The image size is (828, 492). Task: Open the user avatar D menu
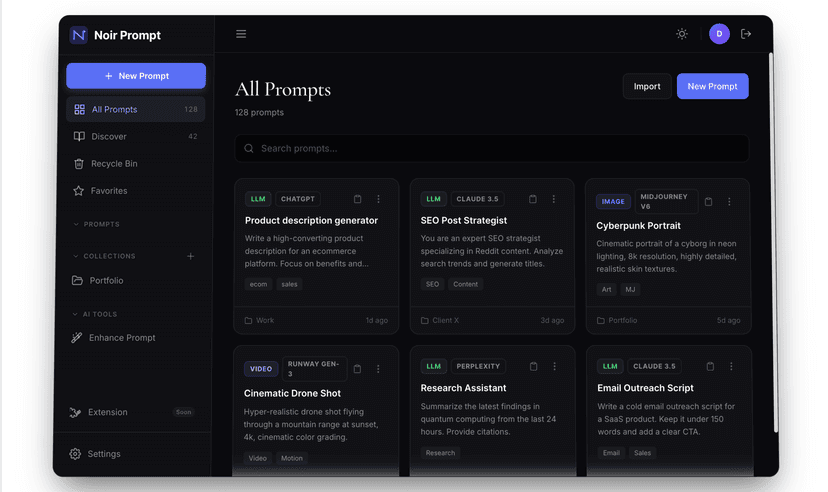pyautogui.click(x=719, y=34)
